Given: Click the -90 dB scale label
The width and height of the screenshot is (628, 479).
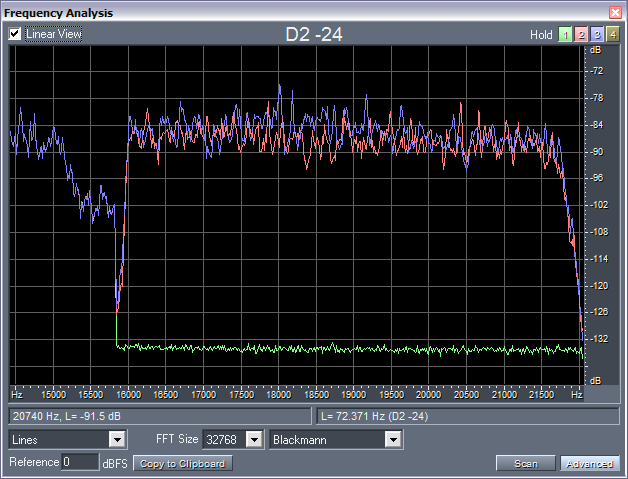Looking at the screenshot, I should click(597, 152).
